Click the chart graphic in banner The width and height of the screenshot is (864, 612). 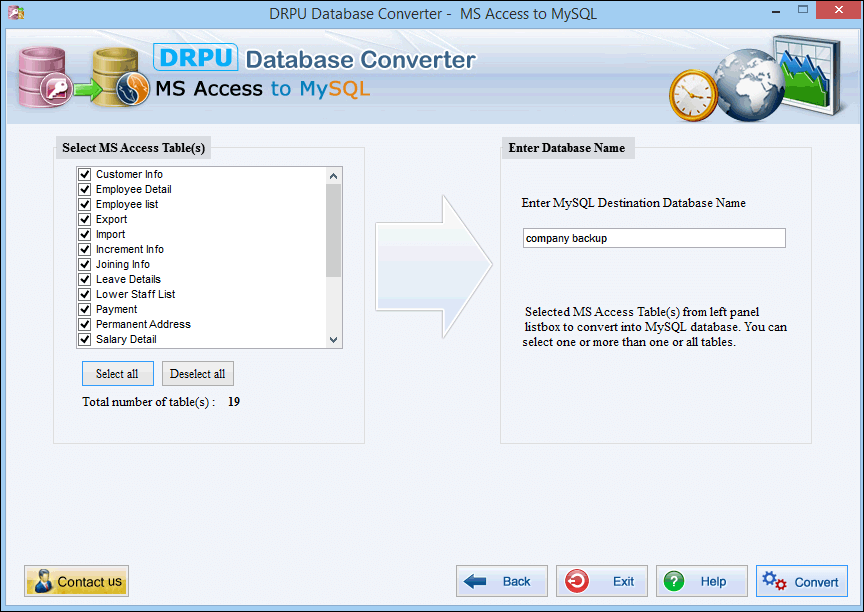(x=808, y=74)
